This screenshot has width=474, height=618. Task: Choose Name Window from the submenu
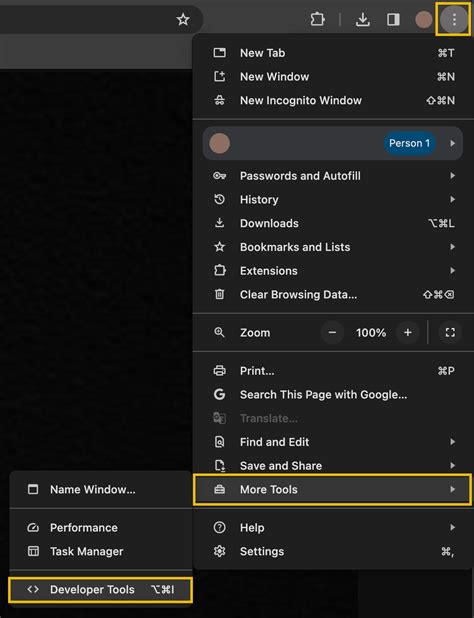(100, 490)
